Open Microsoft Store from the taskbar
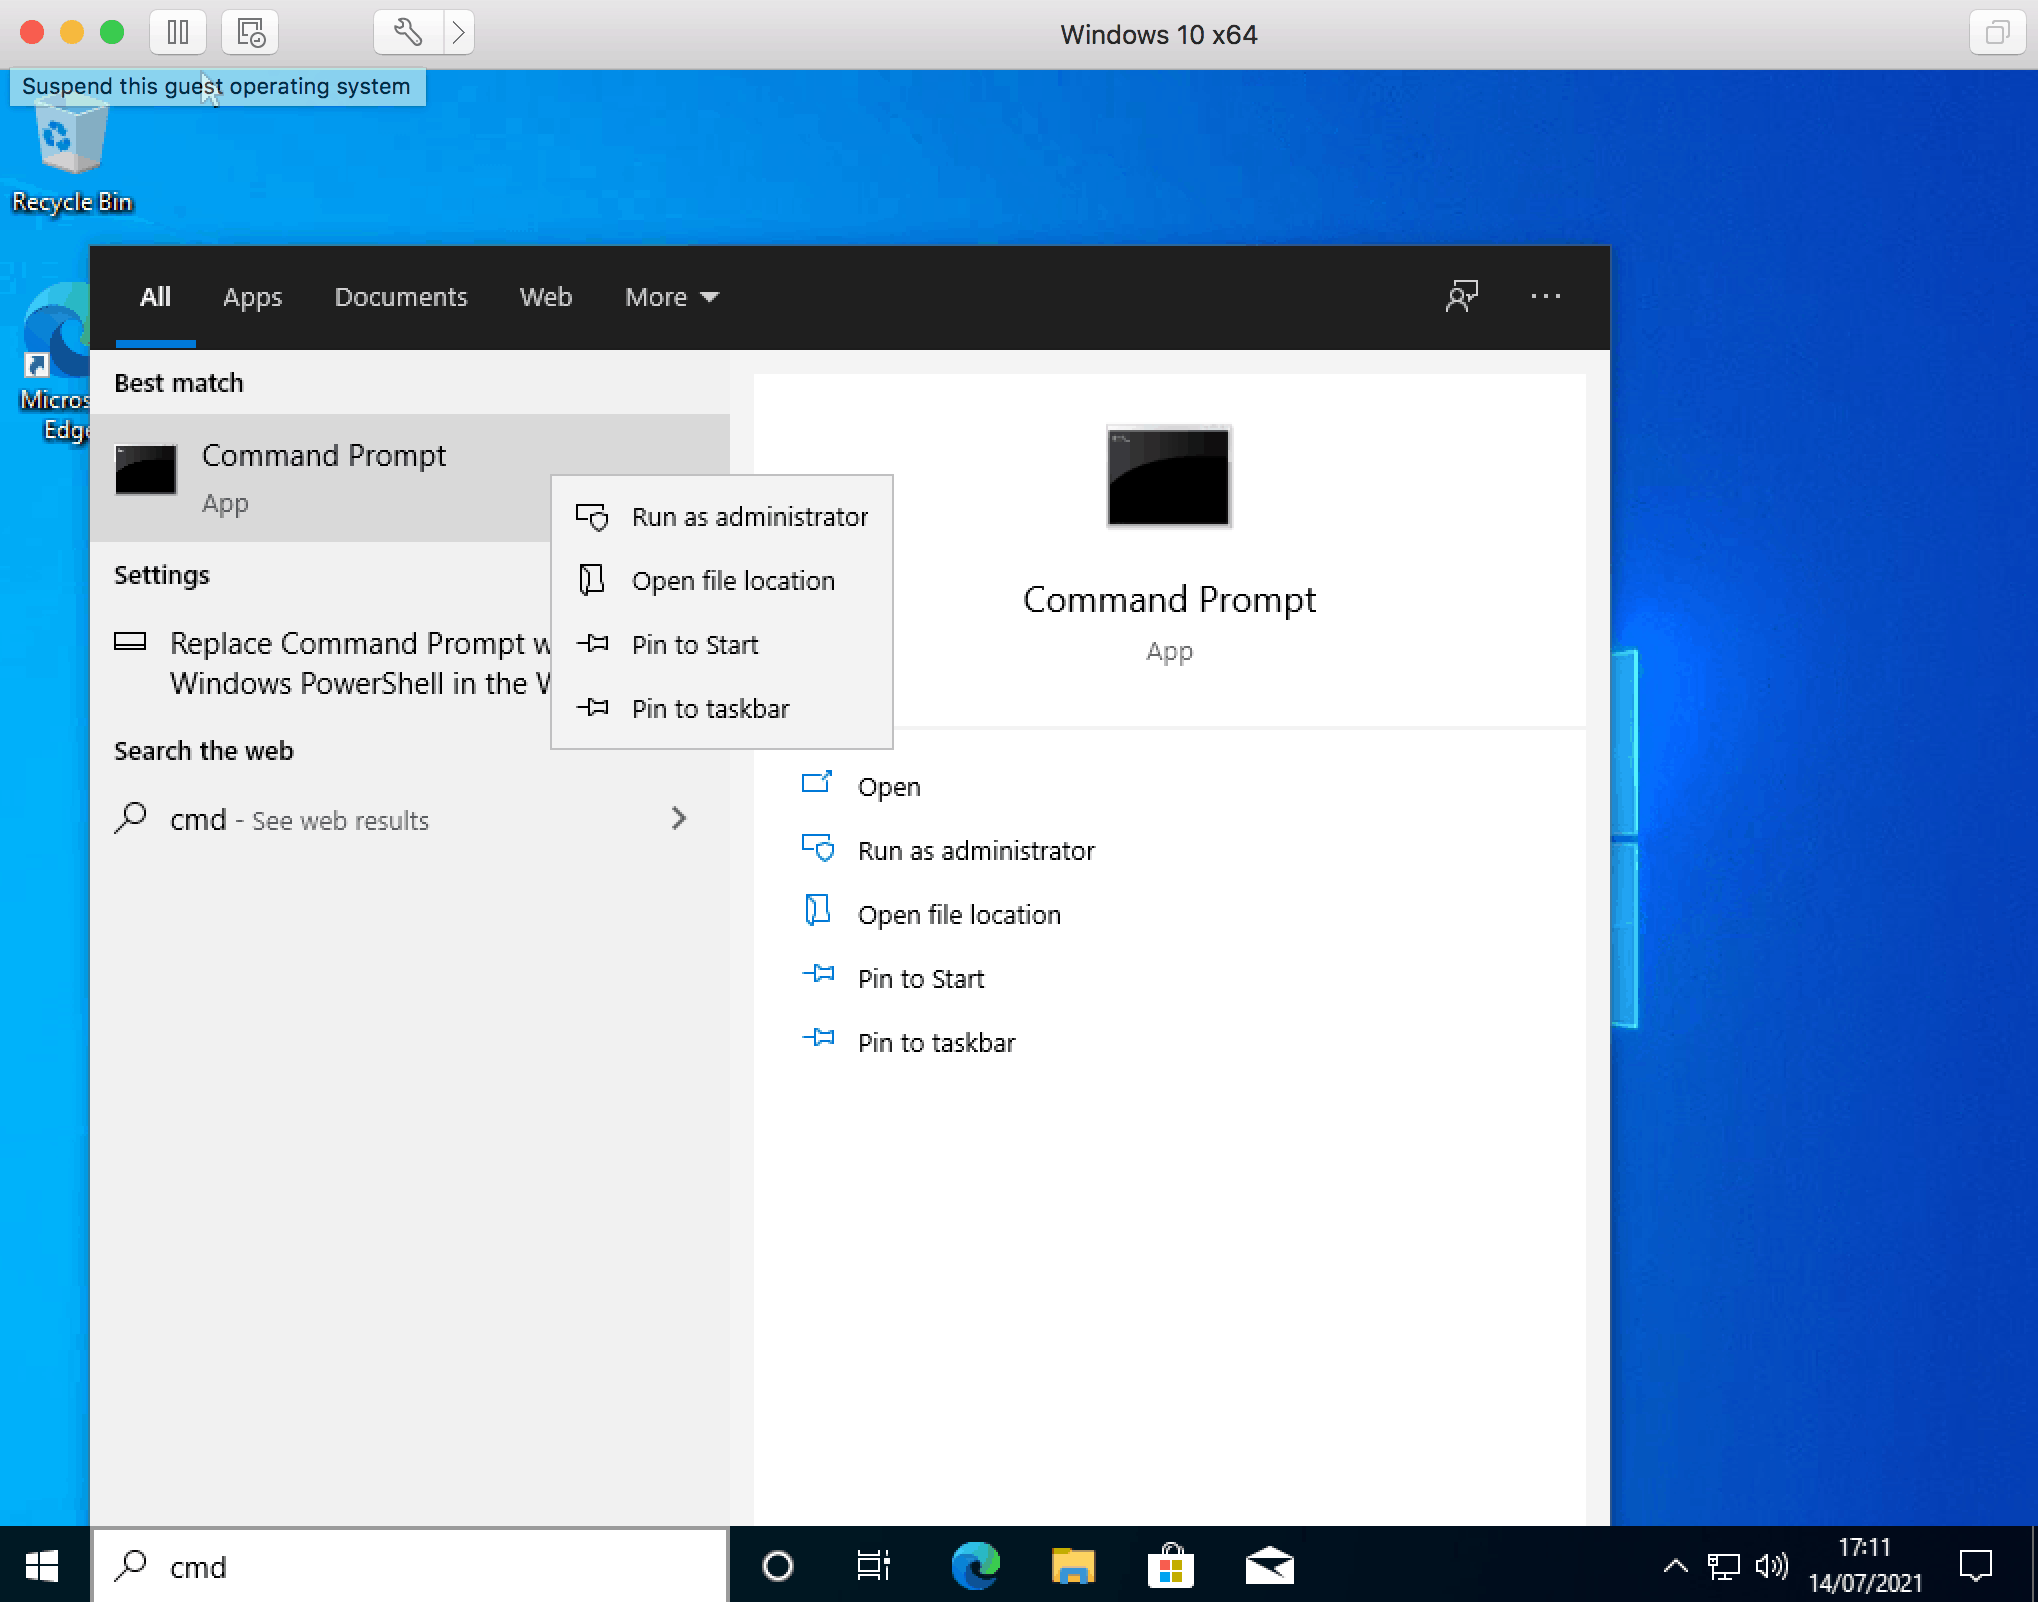The height and width of the screenshot is (1602, 2038). (1171, 1566)
